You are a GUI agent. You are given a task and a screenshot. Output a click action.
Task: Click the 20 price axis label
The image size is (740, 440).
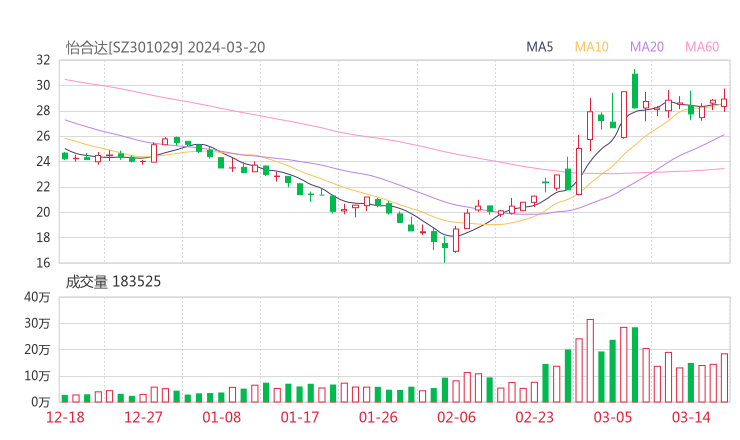pos(43,212)
